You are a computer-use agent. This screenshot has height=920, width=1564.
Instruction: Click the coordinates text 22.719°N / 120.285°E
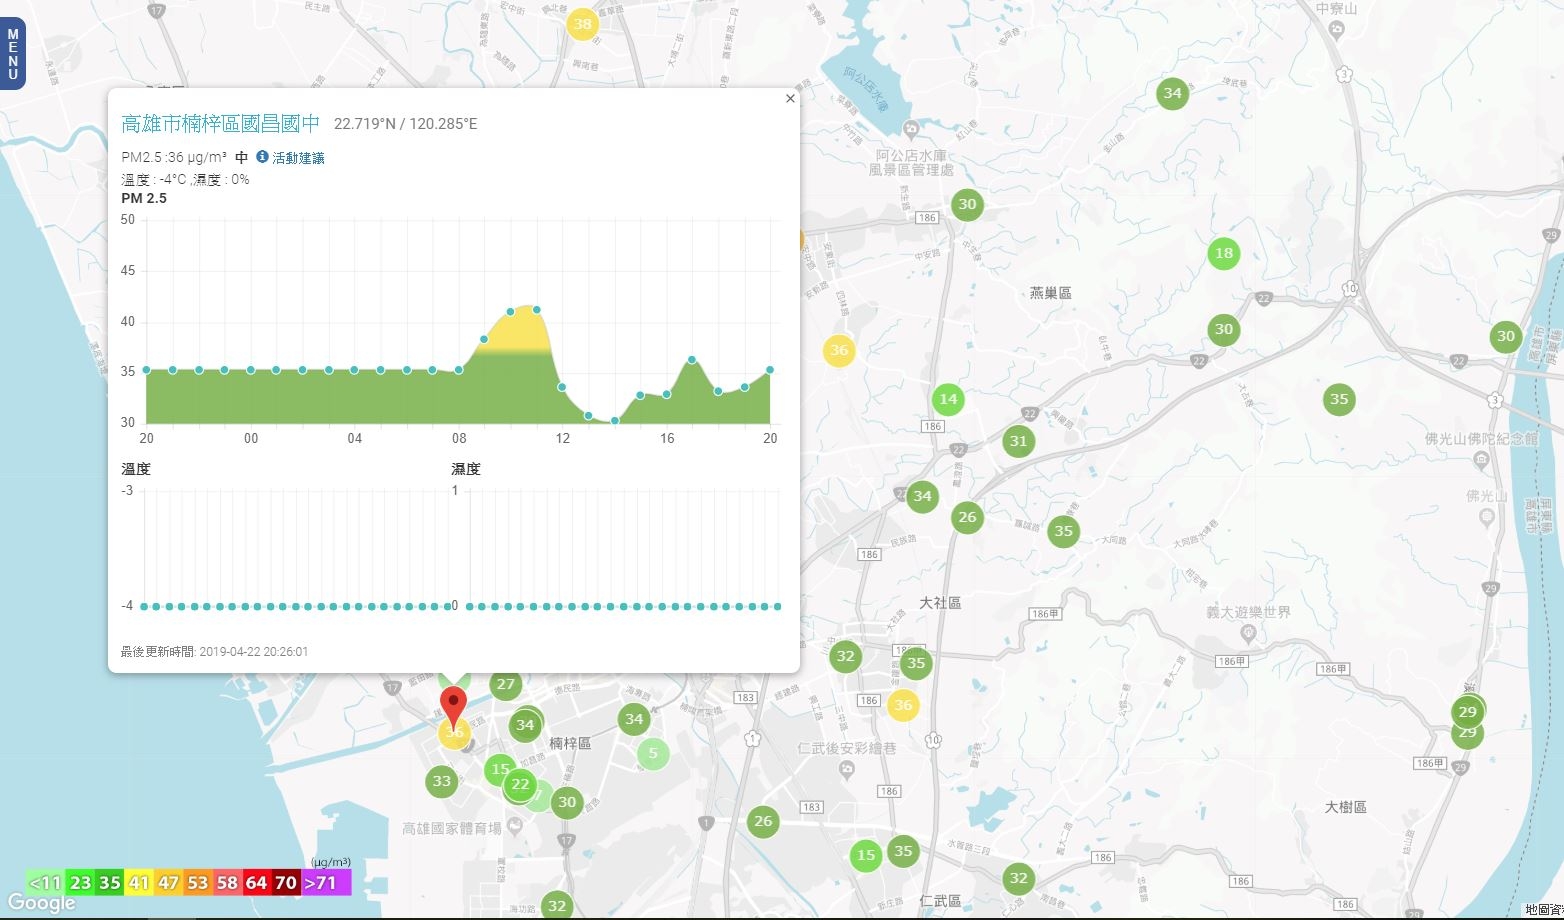(x=406, y=124)
